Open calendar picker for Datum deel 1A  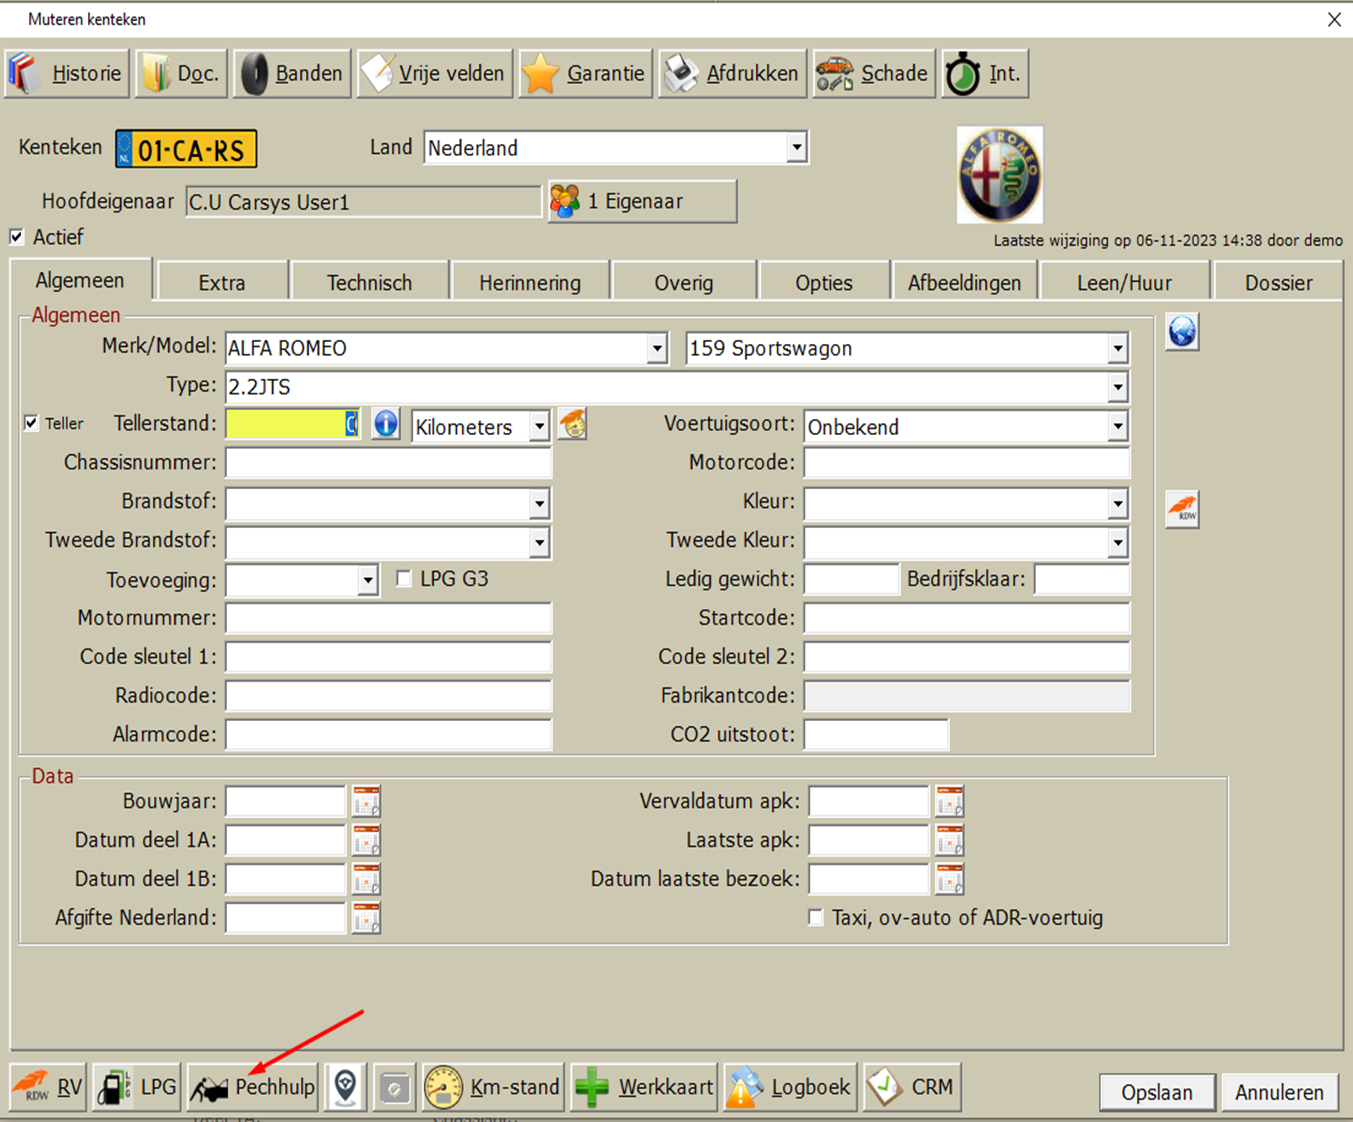(x=366, y=840)
